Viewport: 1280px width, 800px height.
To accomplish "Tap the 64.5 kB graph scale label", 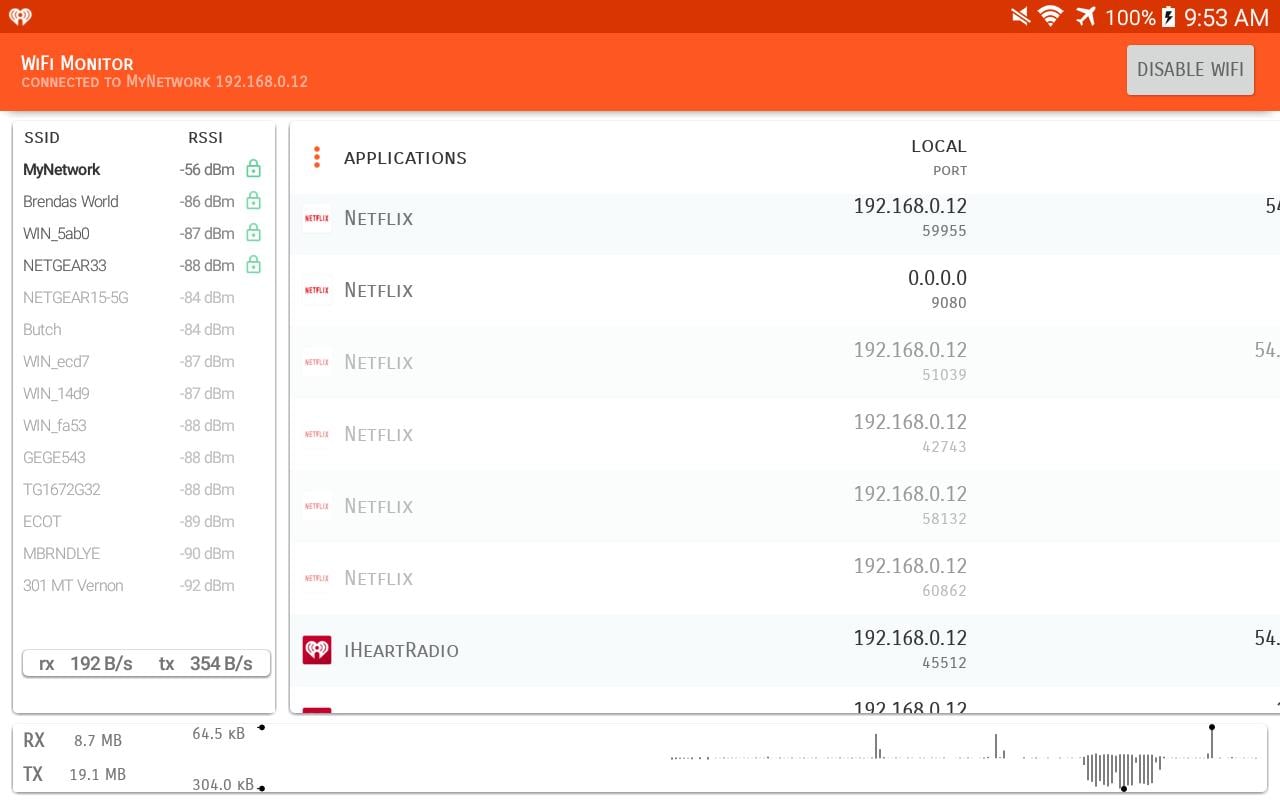I will click(218, 733).
